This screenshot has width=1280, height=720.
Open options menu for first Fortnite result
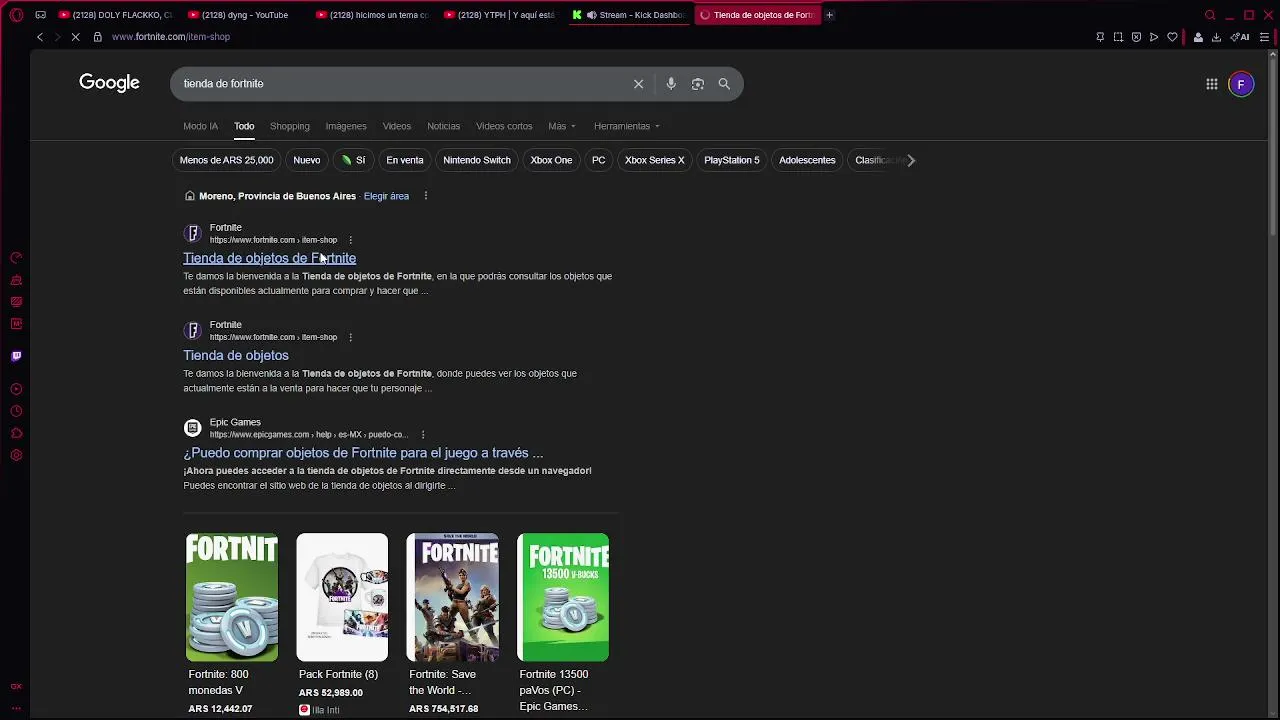[x=350, y=240]
